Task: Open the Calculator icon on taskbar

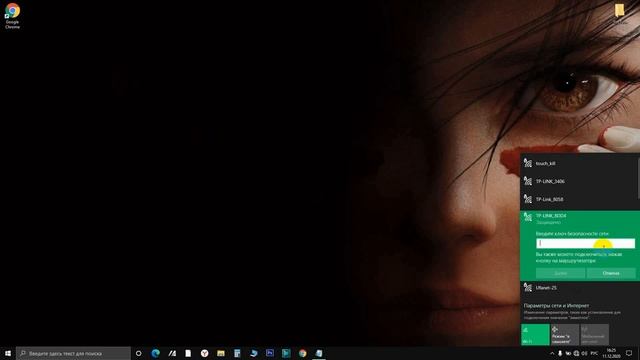Action: pos(237,353)
